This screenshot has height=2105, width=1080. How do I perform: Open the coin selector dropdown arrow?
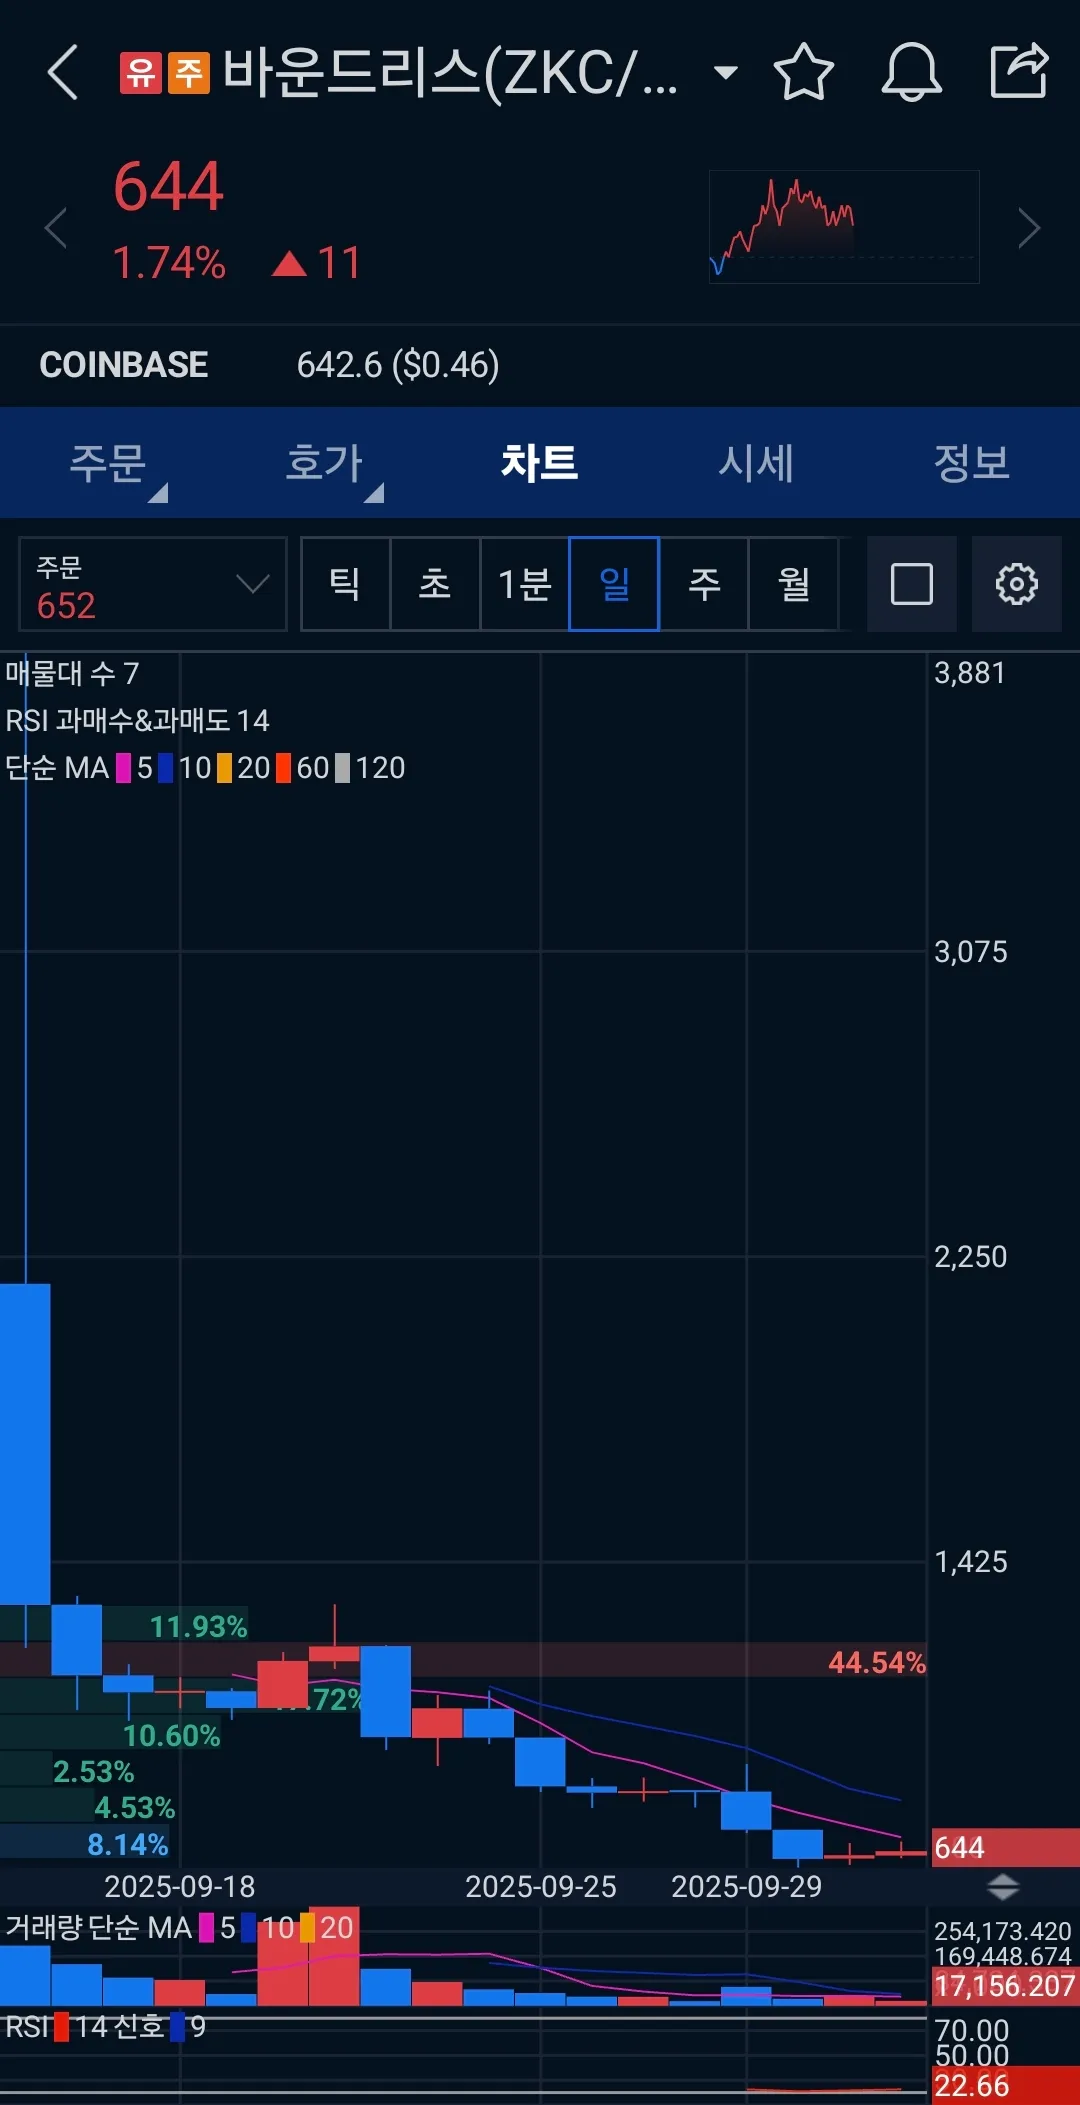[725, 73]
